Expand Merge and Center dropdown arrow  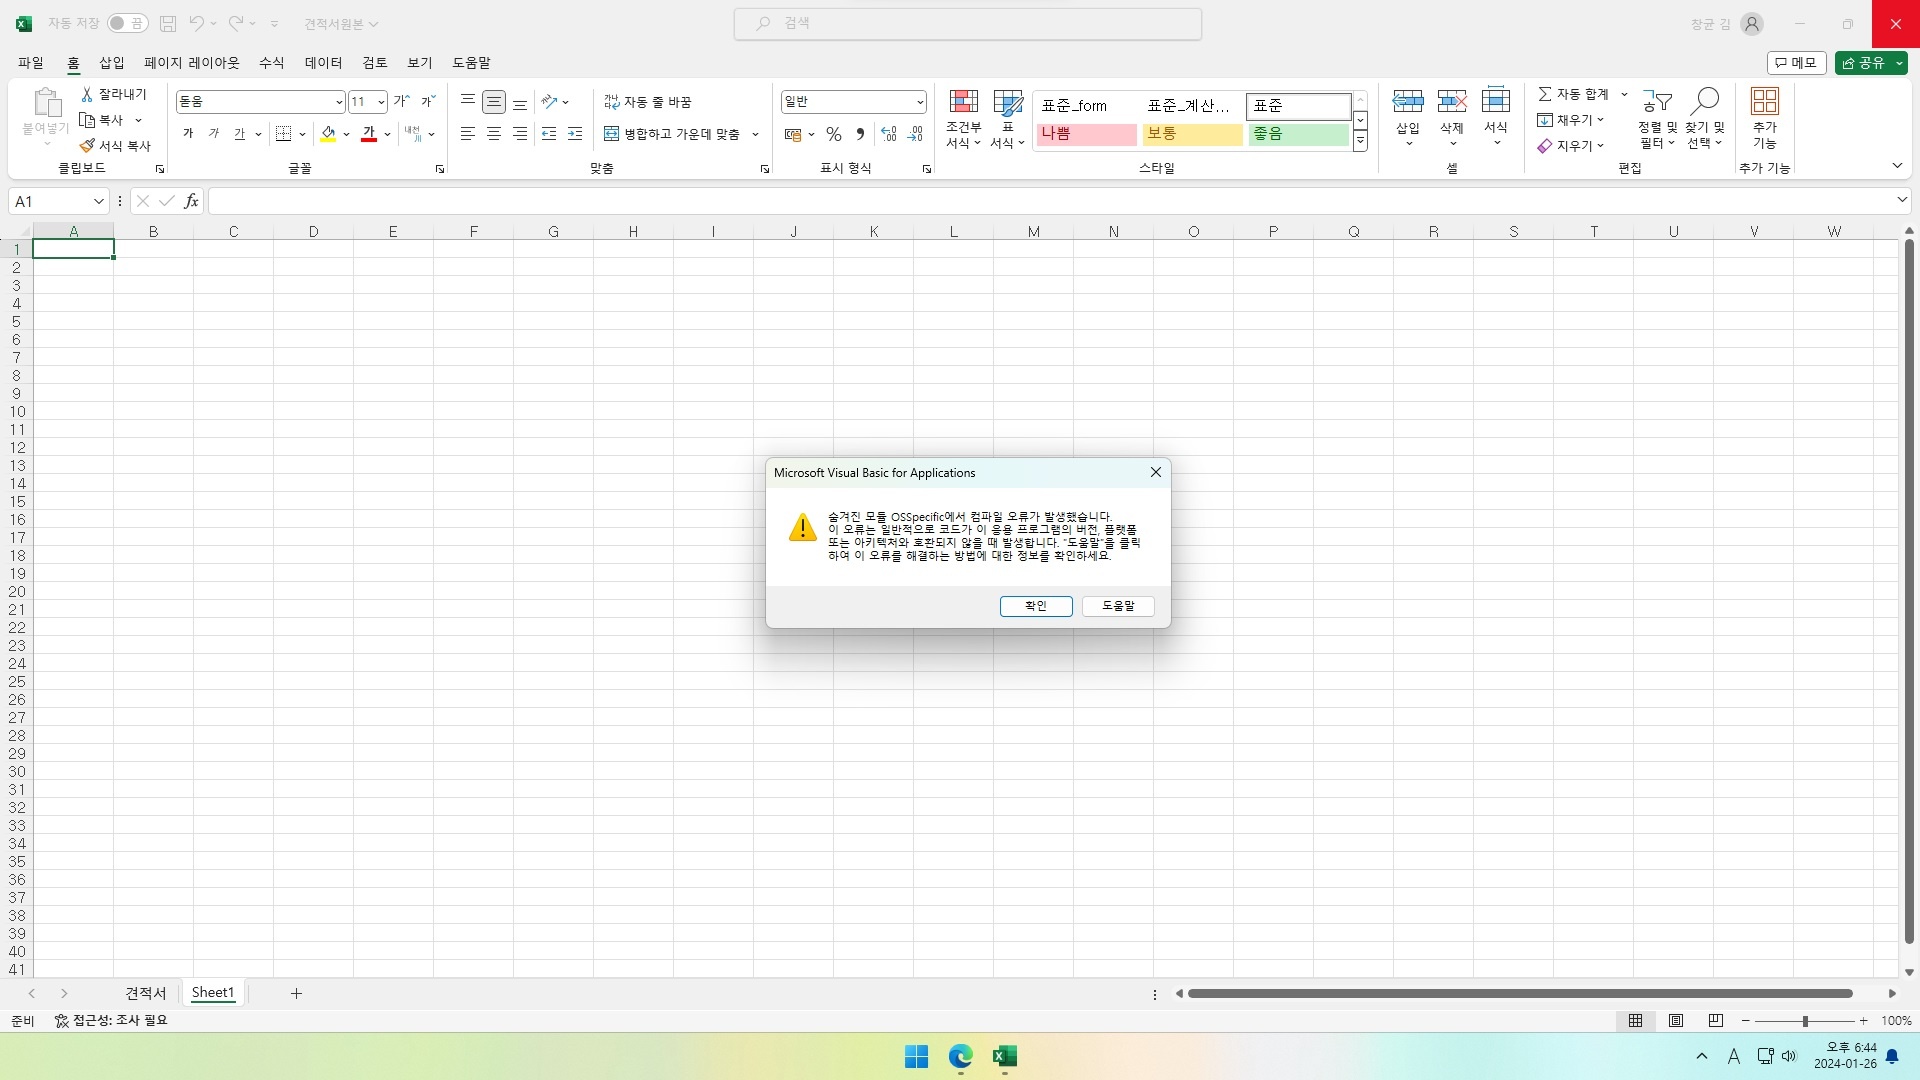point(756,134)
